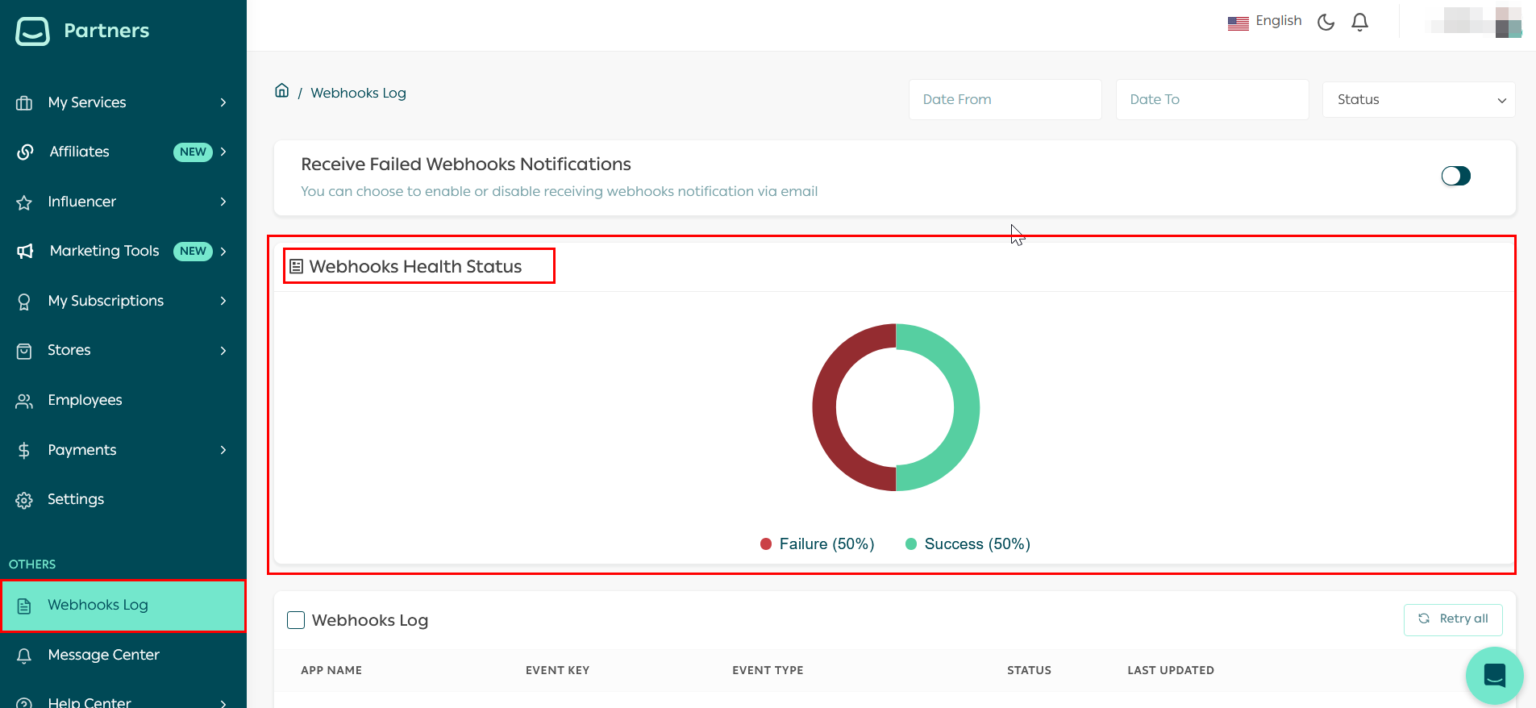Click the Date From input field
The height and width of the screenshot is (708, 1536).
[x=1005, y=100]
